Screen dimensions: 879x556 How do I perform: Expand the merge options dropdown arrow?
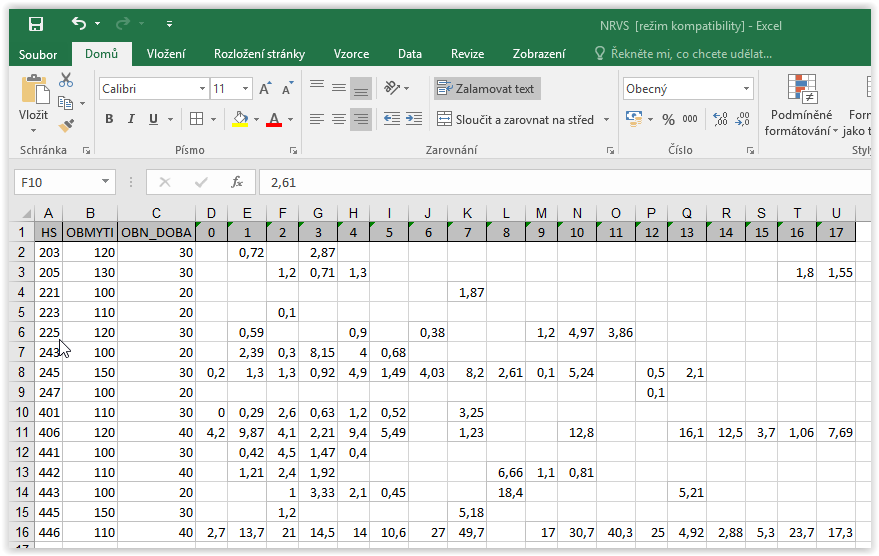(606, 119)
